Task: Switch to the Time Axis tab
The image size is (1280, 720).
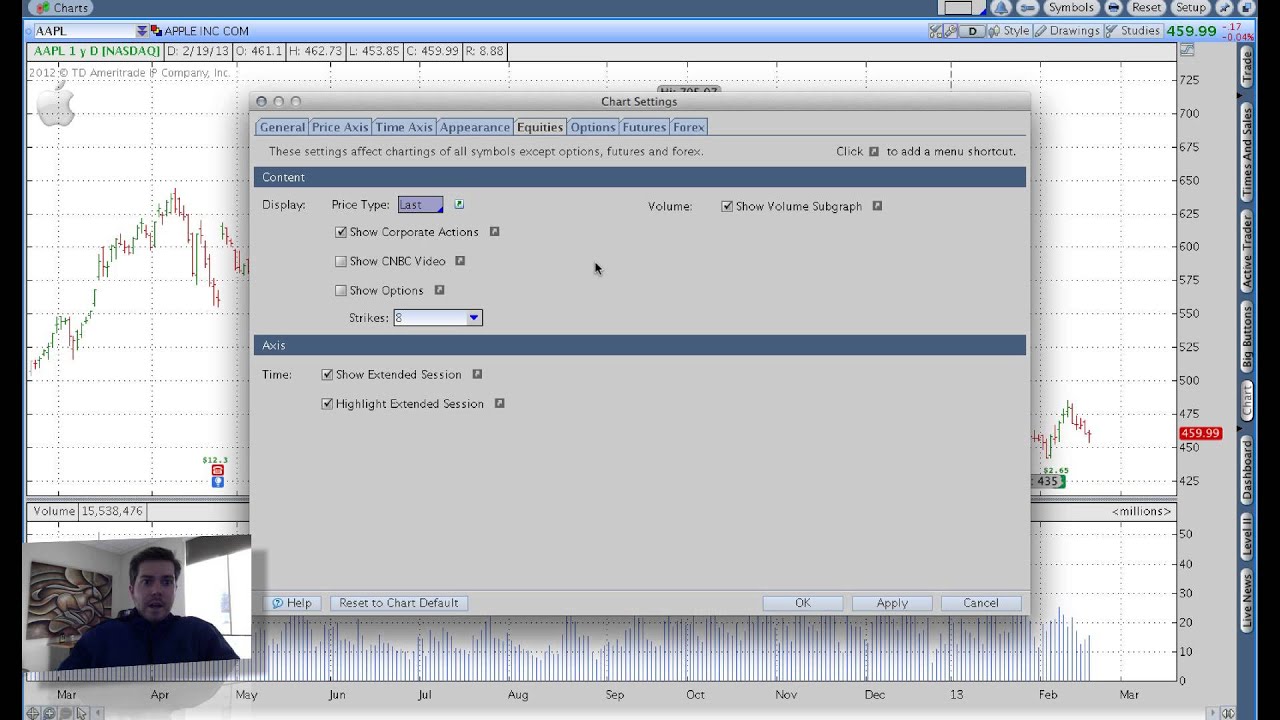Action: [x=404, y=127]
